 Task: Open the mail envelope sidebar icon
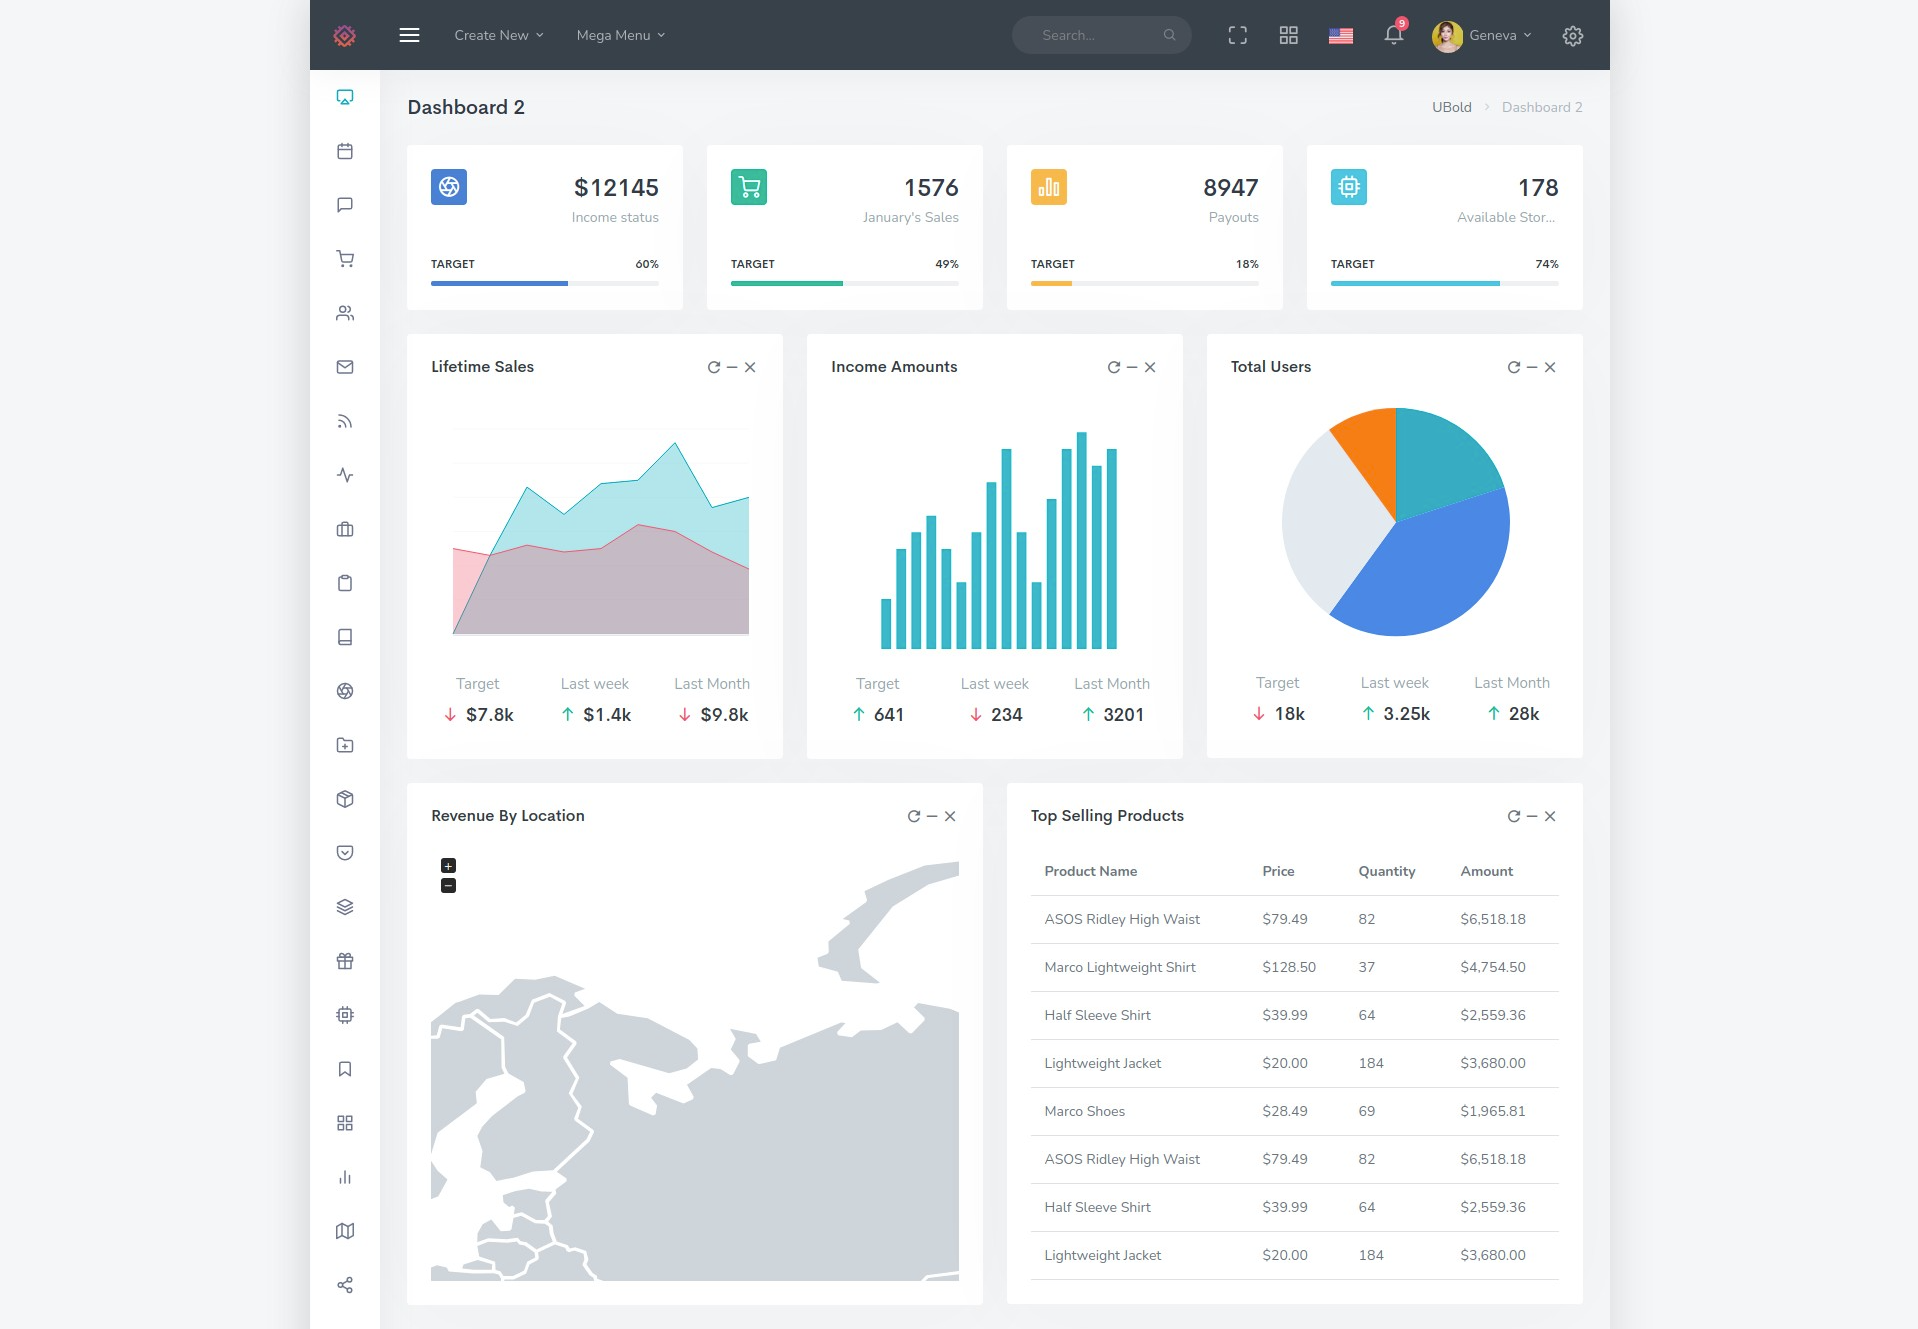coord(345,367)
